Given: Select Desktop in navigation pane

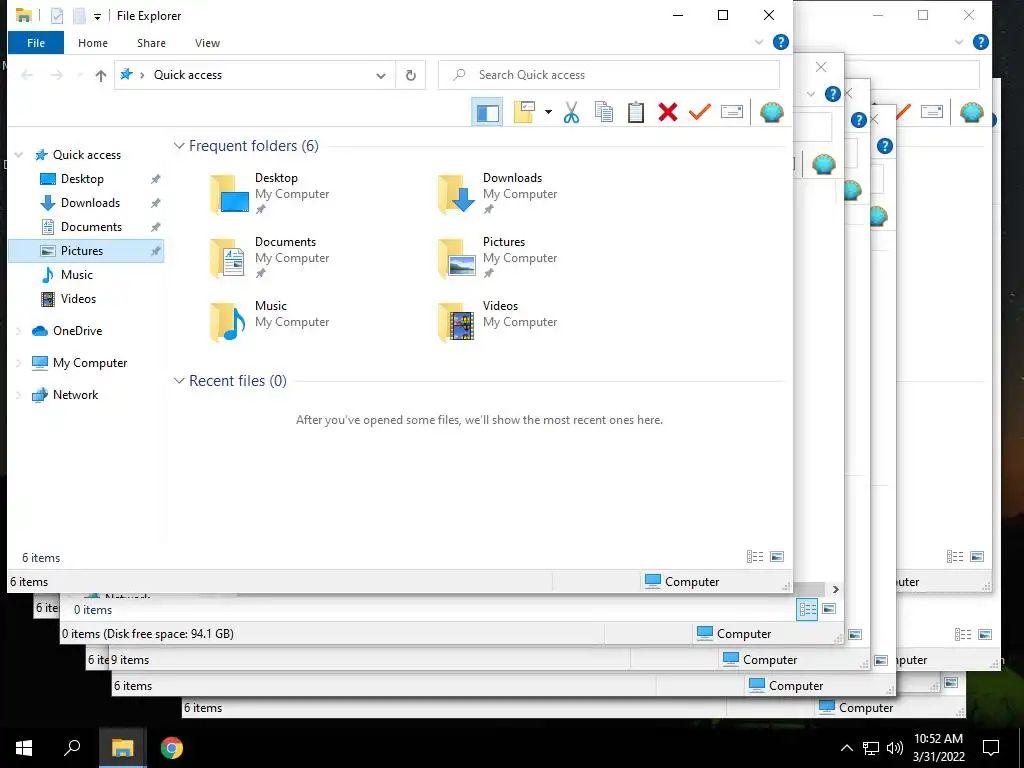Looking at the screenshot, I should (82, 179).
